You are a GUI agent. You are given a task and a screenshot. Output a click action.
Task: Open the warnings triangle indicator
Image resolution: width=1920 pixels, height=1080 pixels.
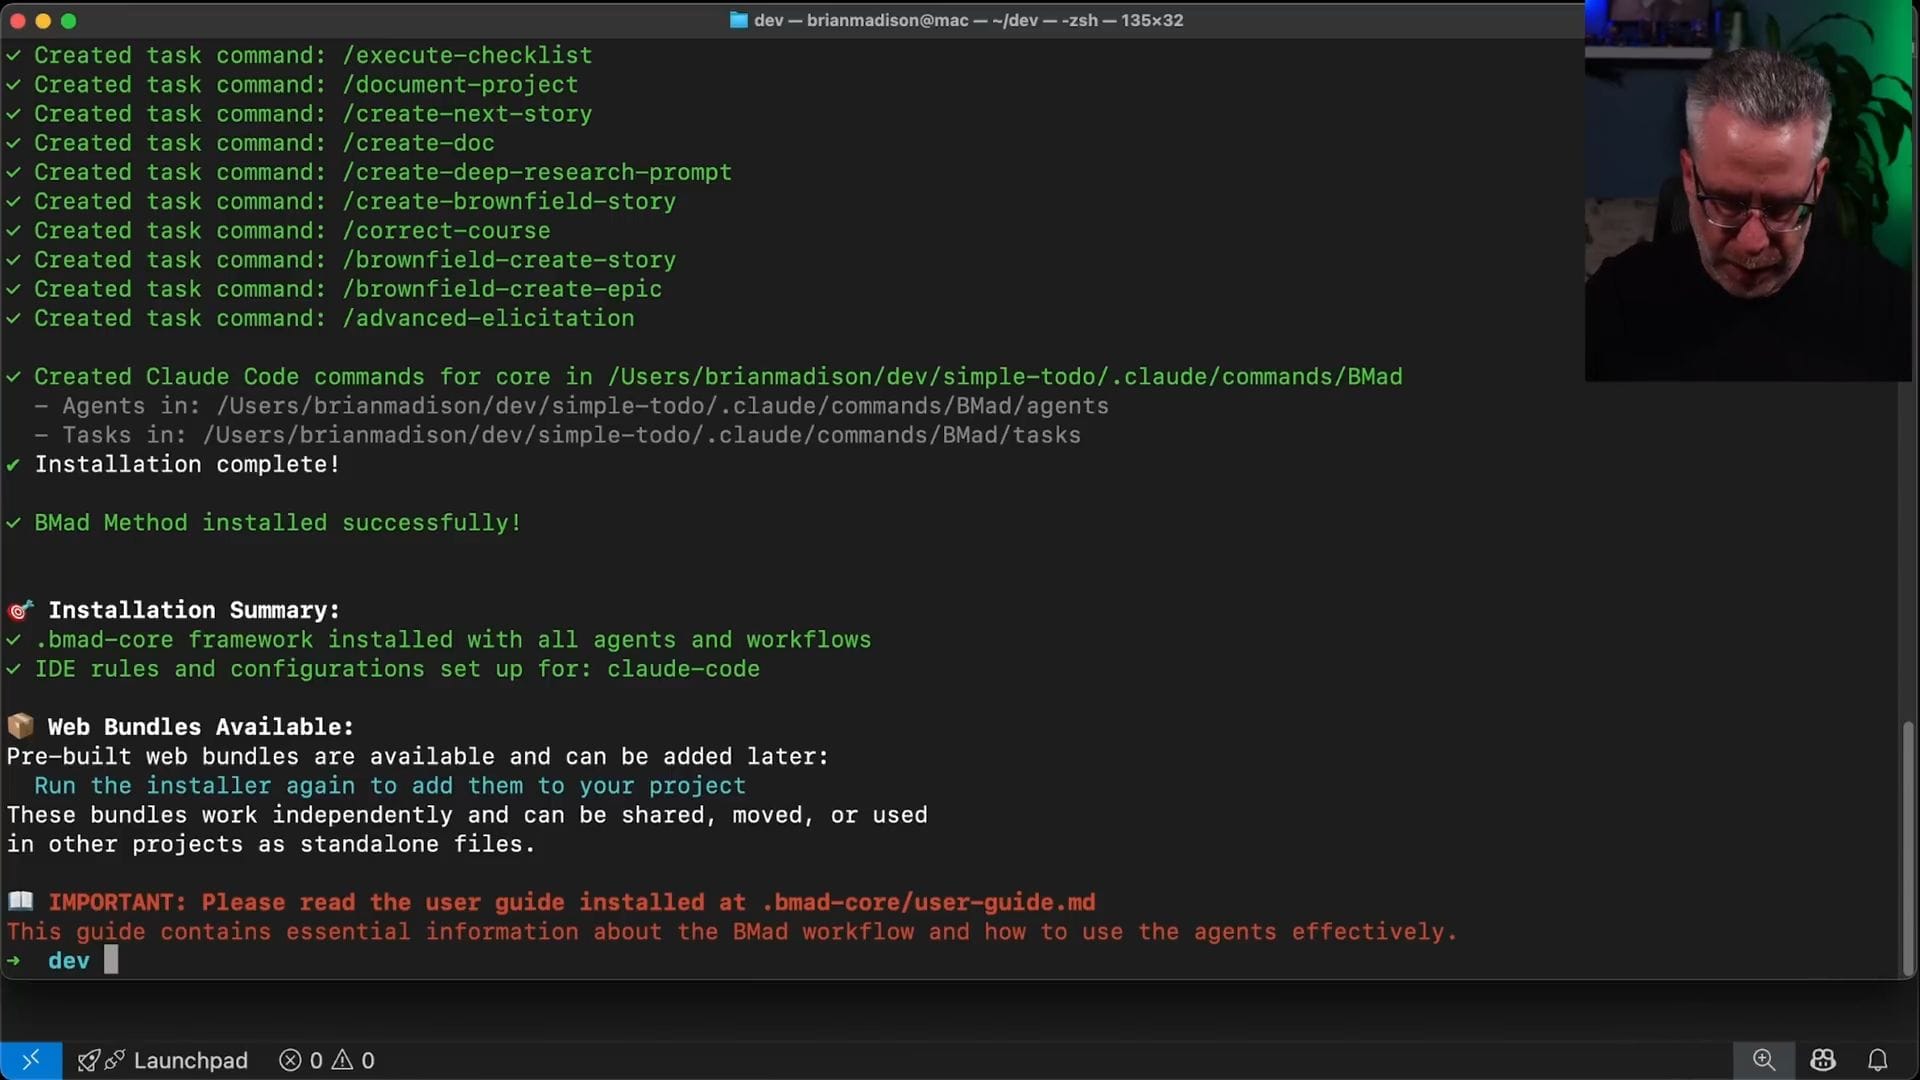click(x=354, y=1060)
